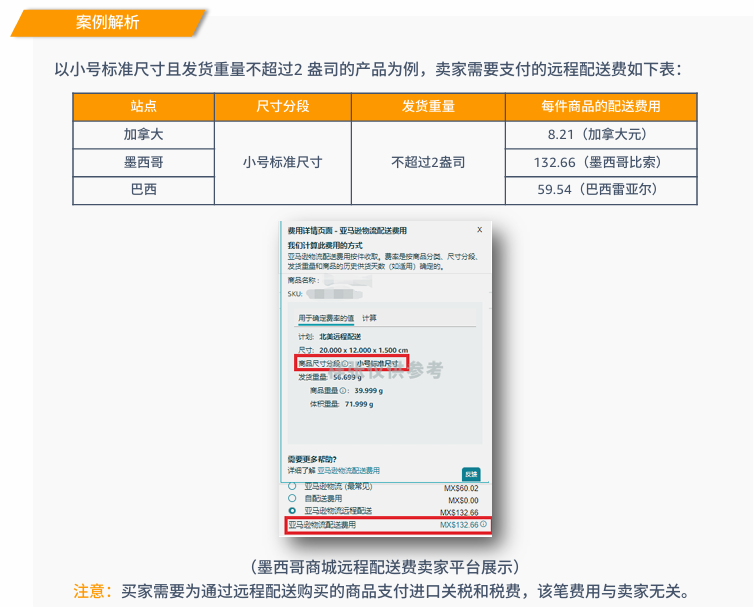Open the 亚马逊物流配送费用 help link
The image size is (754, 607).
point(349,470)
